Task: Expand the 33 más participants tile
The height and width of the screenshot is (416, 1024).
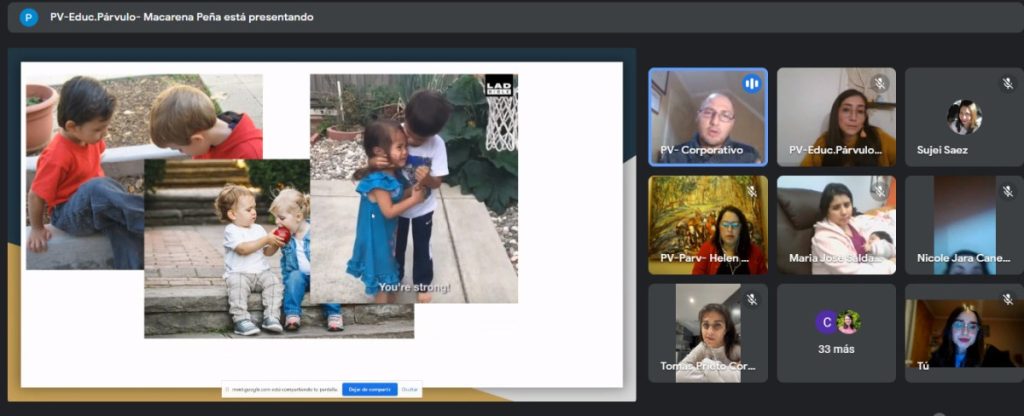Action: click(836, 333)
